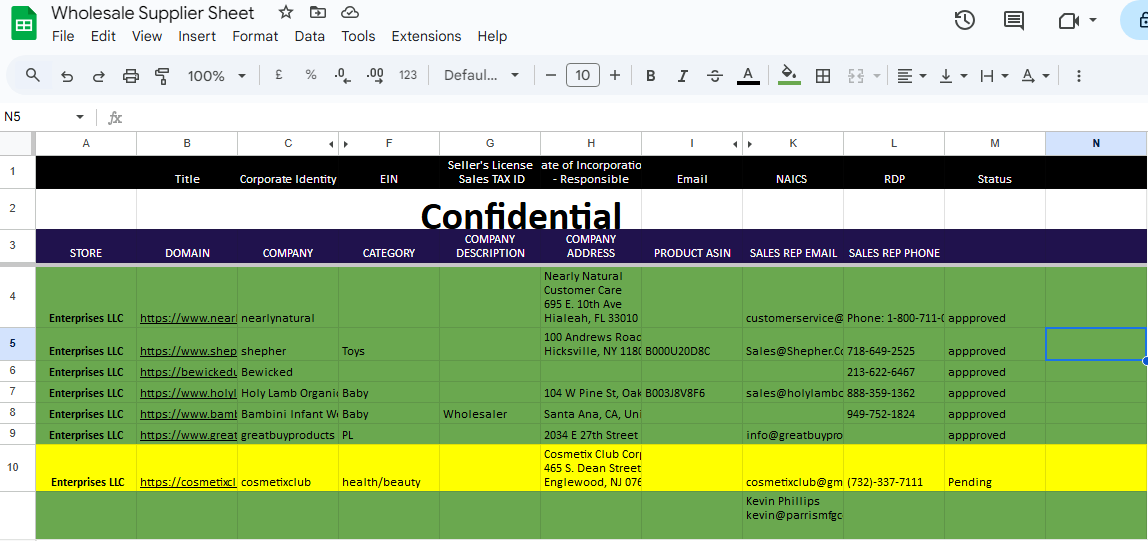Redo the last action

98,75
